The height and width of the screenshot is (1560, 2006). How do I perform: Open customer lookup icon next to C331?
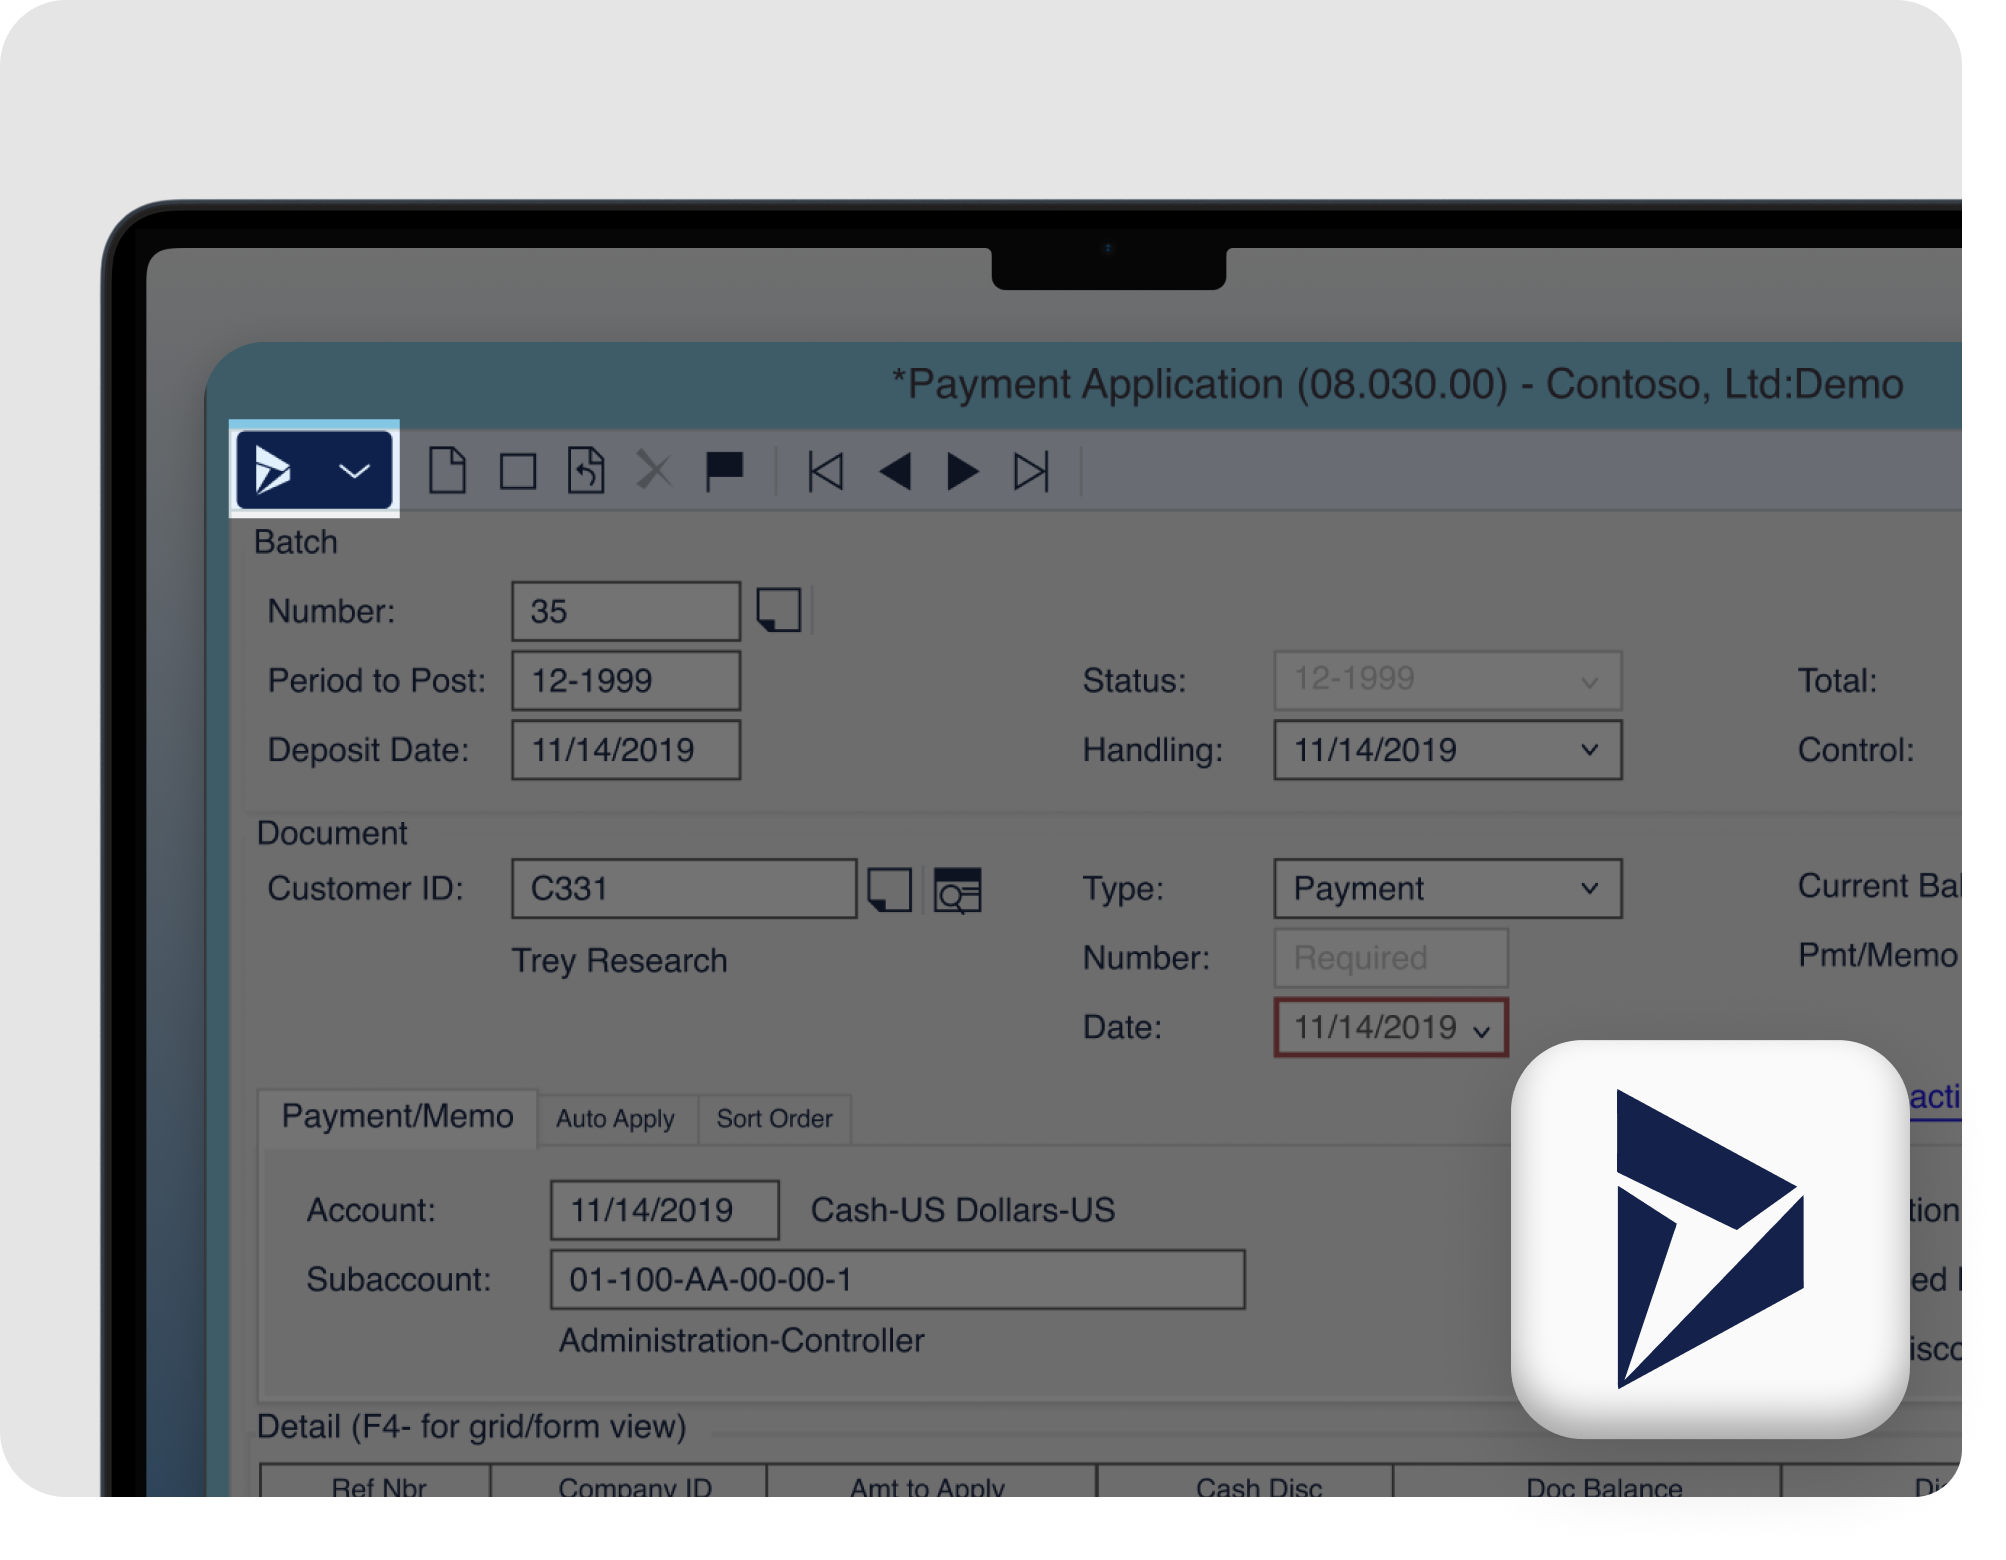click(957, 890)
